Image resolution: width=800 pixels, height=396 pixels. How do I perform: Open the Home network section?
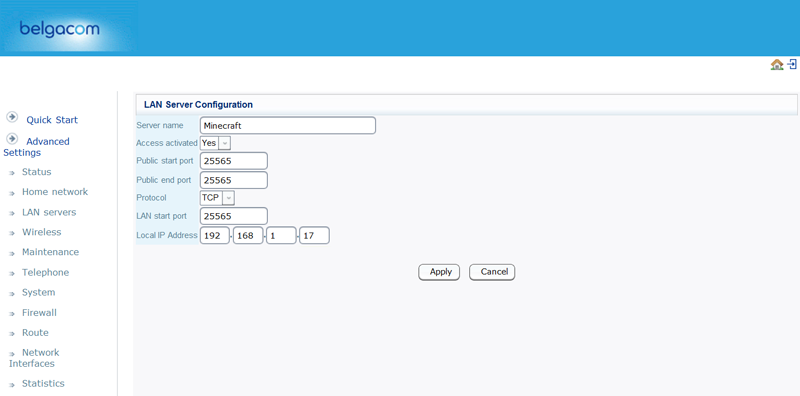(x=55, y=192)
